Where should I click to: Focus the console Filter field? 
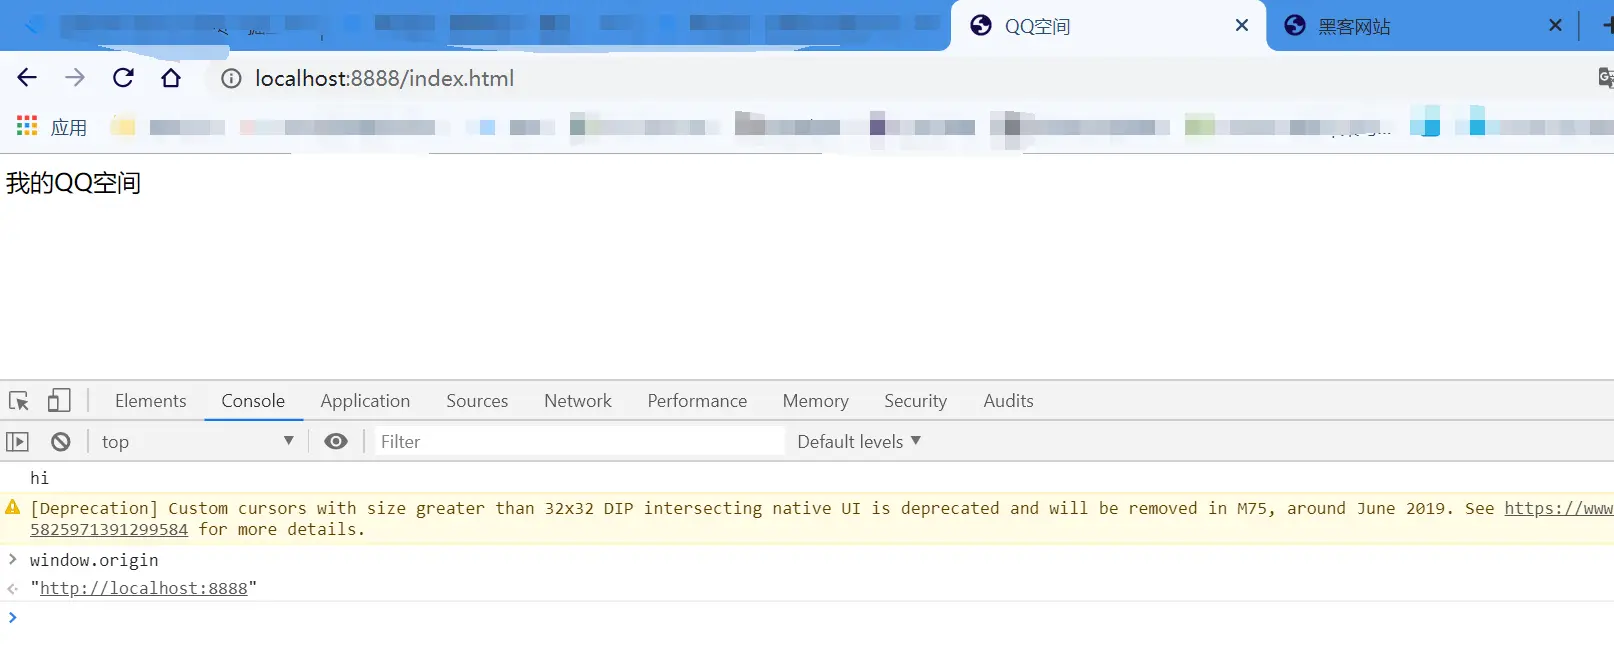point(580,442)
